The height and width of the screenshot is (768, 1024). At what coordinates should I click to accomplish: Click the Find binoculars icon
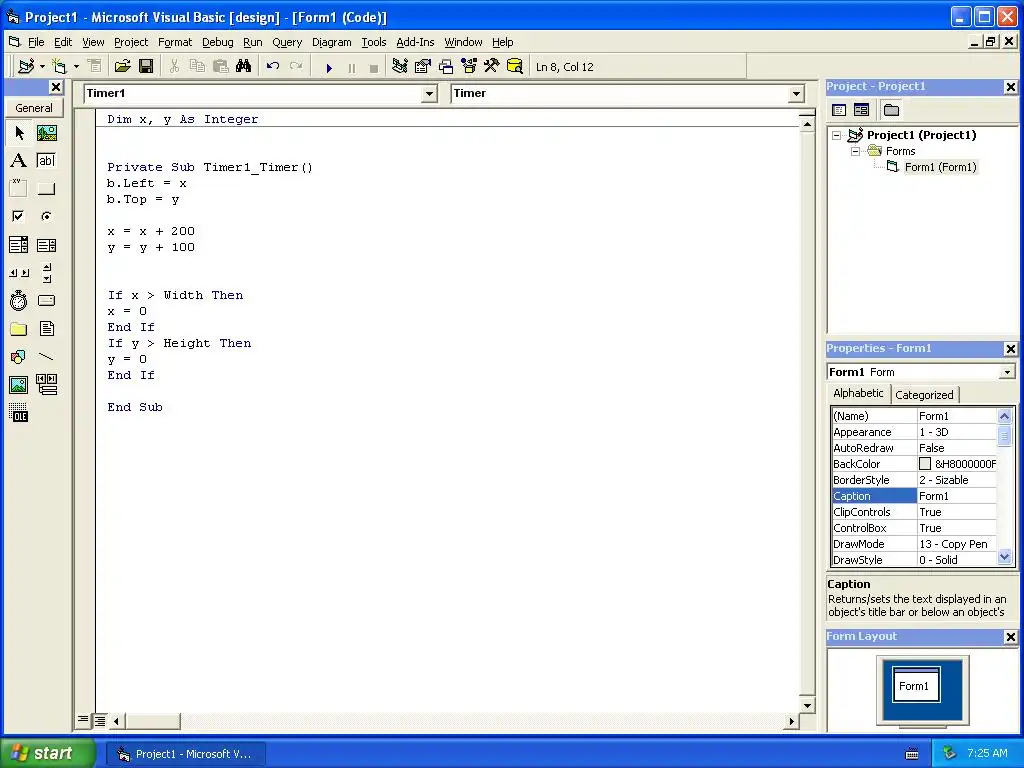[244, 66]
